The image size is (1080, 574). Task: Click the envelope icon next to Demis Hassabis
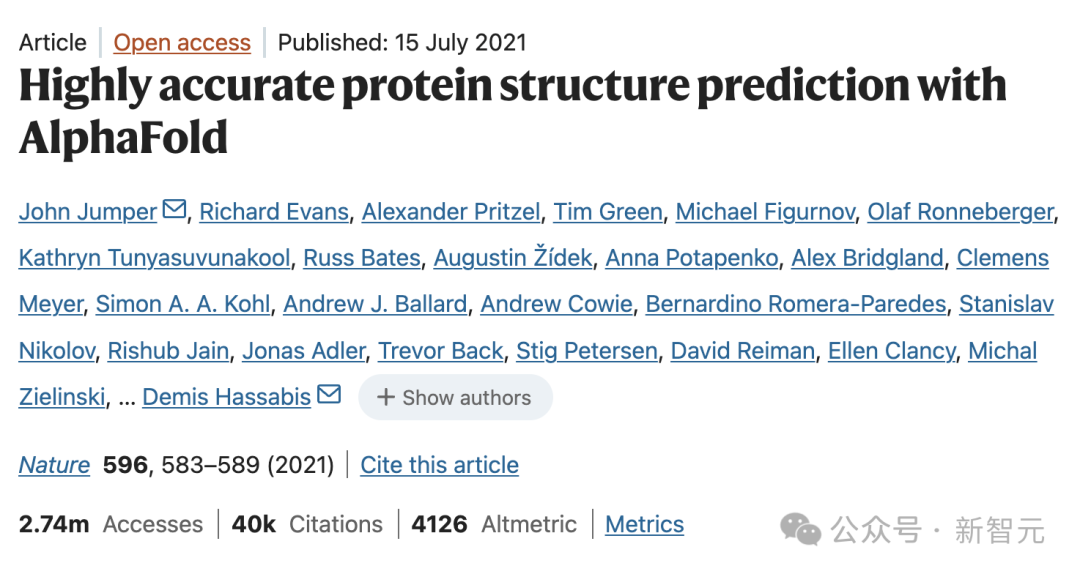328,395
